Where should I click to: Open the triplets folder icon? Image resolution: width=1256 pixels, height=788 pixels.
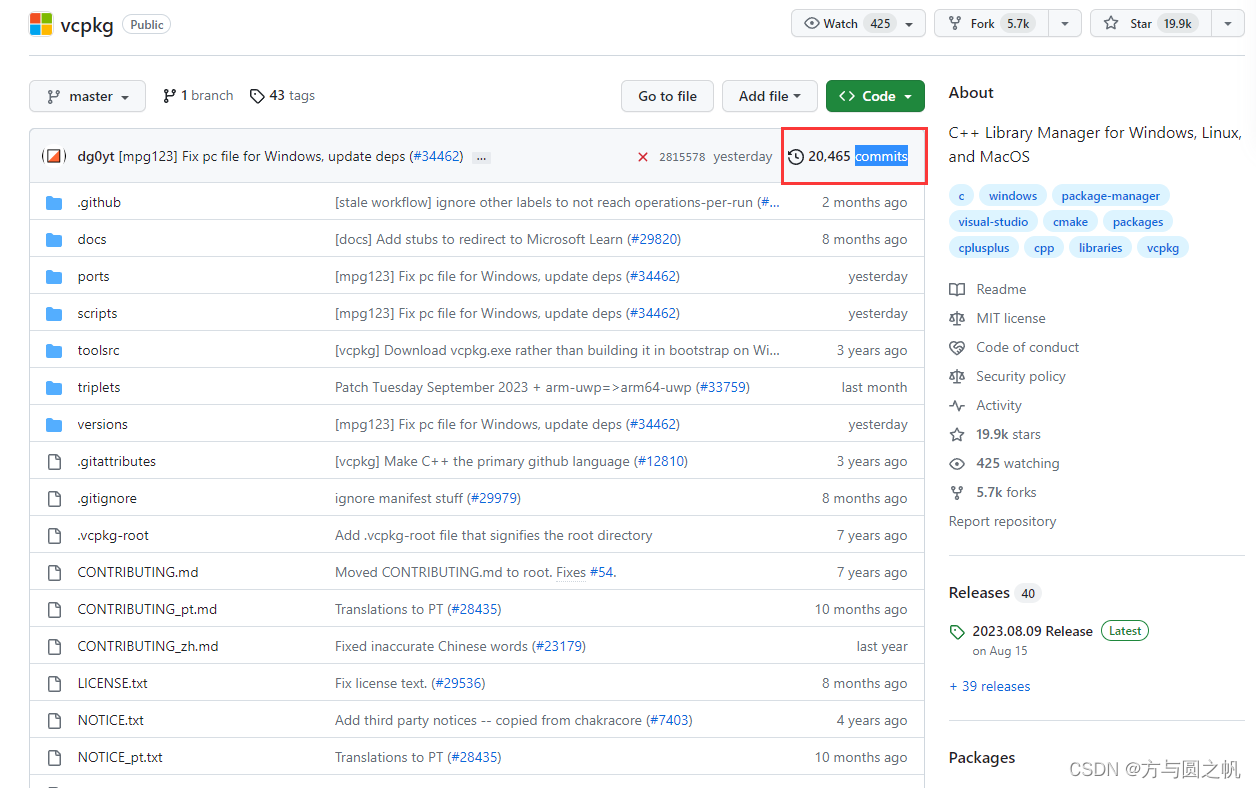[x=54, y=388]
